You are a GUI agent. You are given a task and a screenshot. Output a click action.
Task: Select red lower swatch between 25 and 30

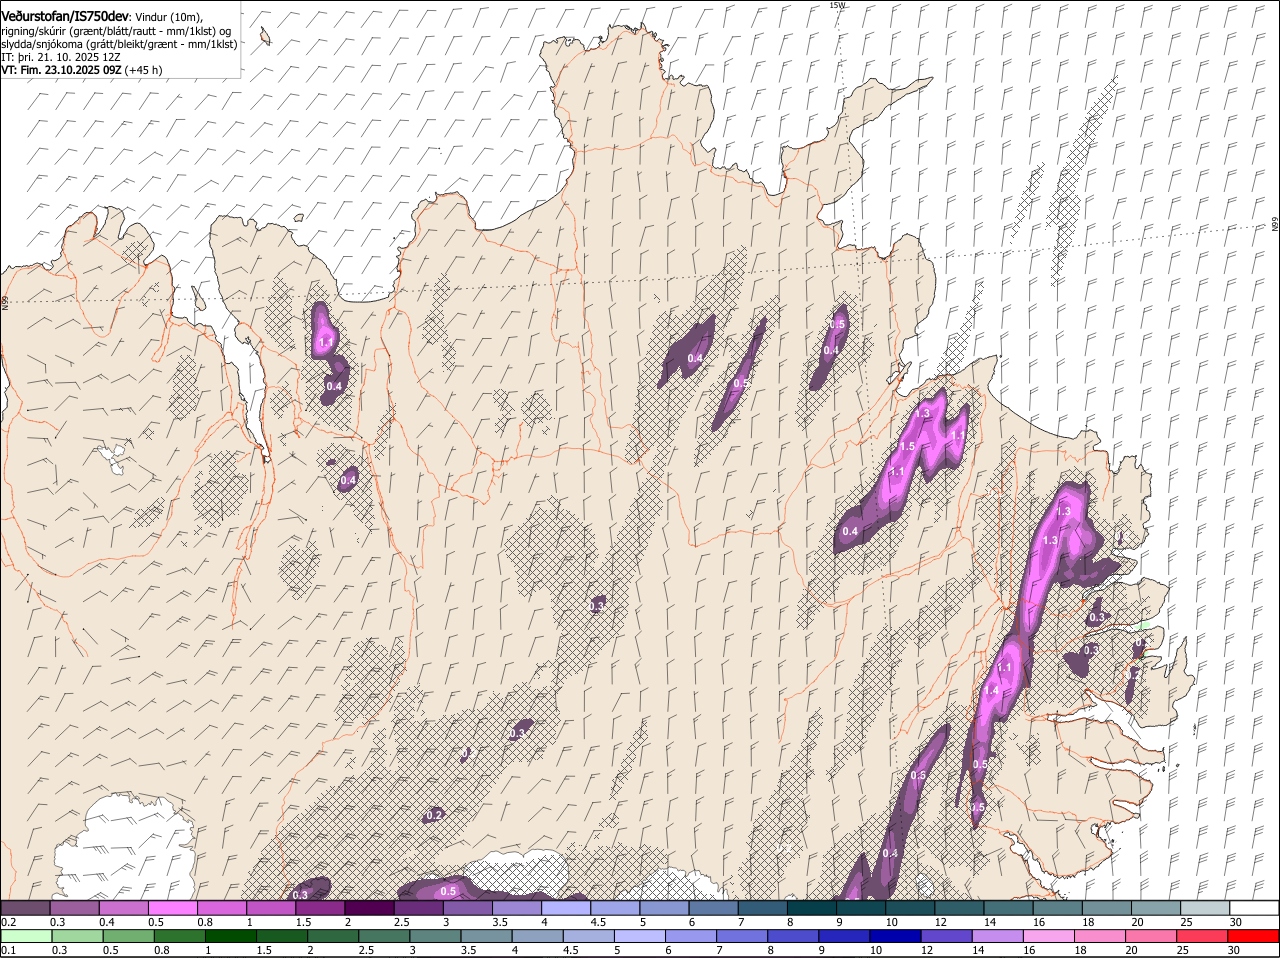tap(1202, 936)
